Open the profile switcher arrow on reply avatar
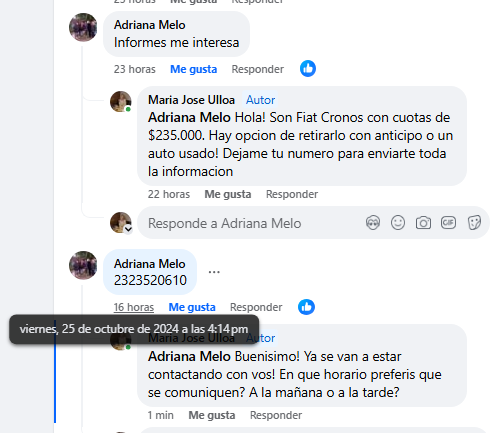 click(x=128, y=229)
